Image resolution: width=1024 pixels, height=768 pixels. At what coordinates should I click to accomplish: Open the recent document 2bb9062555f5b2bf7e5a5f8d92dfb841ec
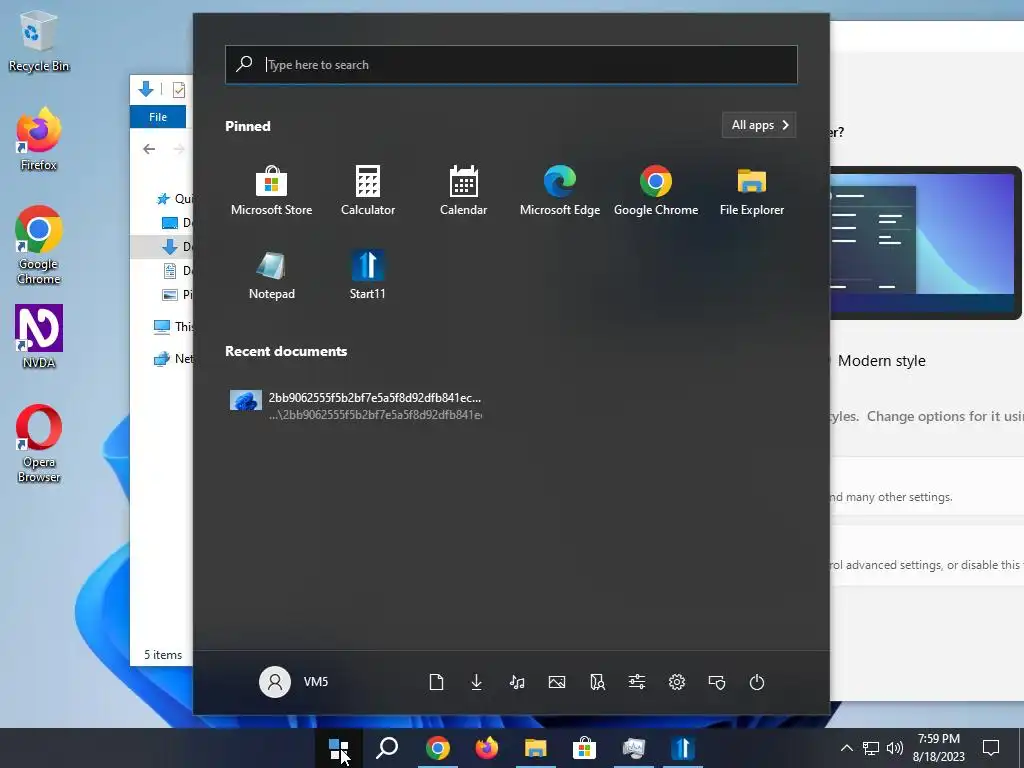coord(356,405)
